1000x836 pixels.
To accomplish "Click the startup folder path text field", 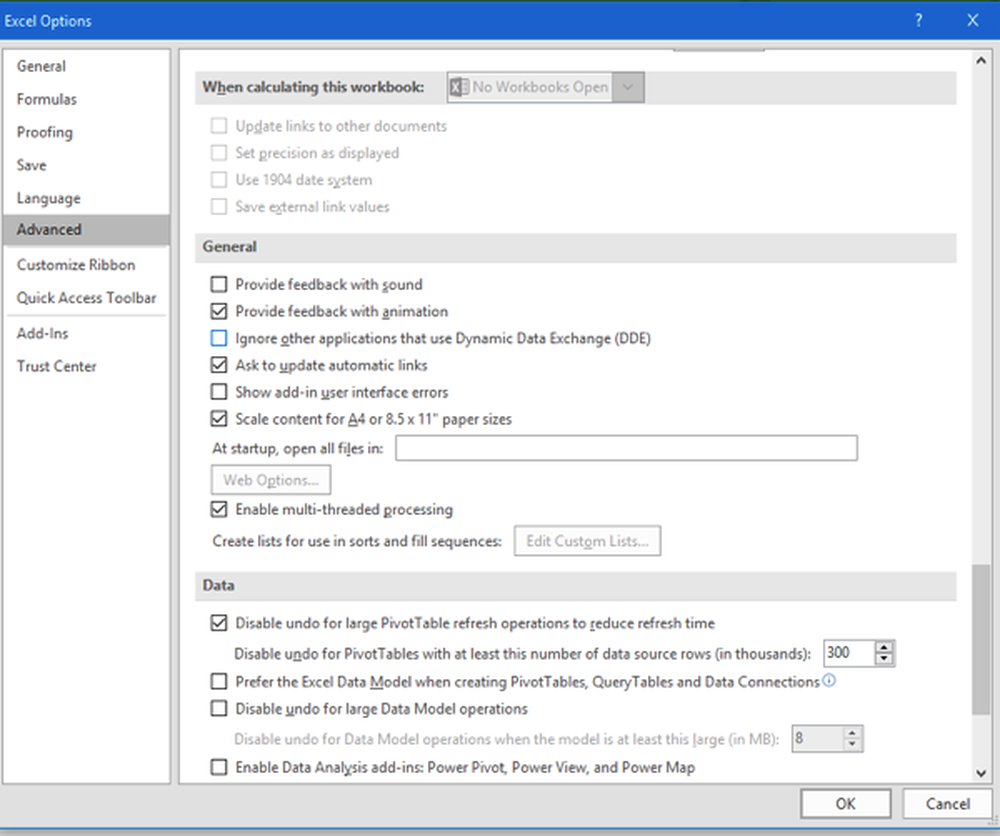I will click(626, 448).
